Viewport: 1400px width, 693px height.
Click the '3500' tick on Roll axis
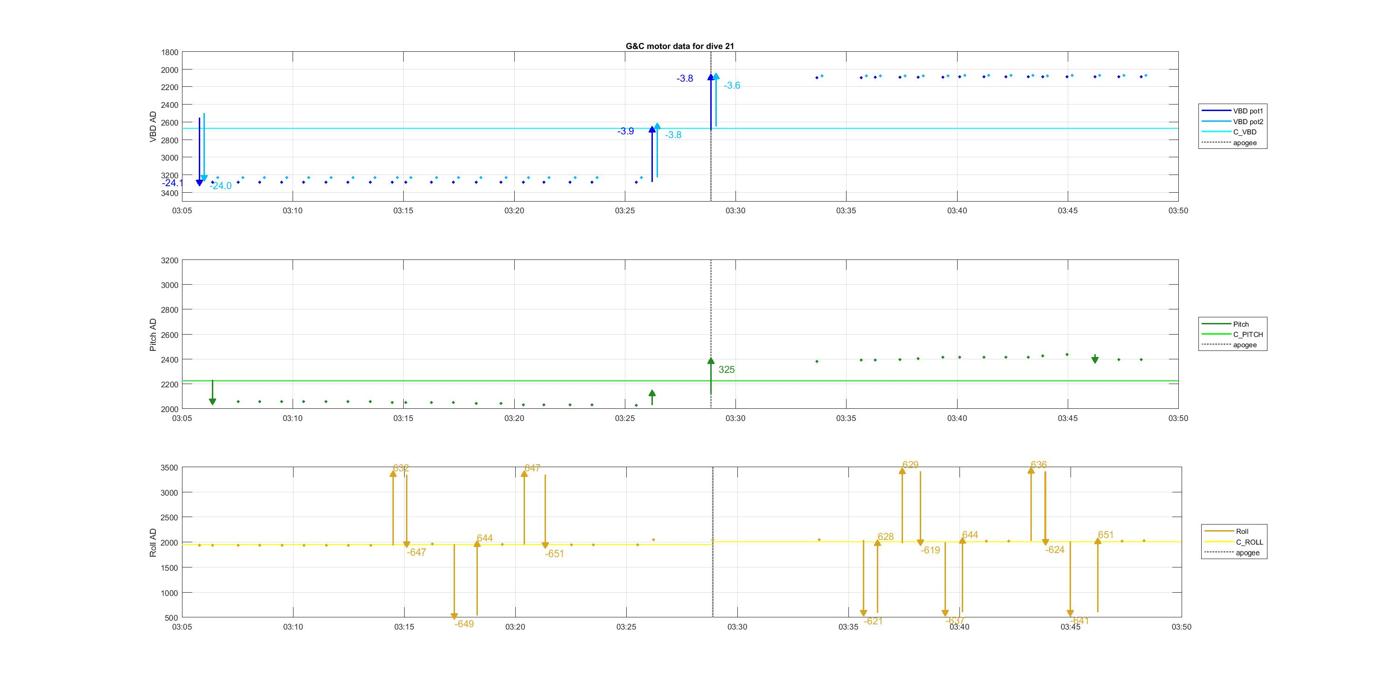click(x=170, y=468)
